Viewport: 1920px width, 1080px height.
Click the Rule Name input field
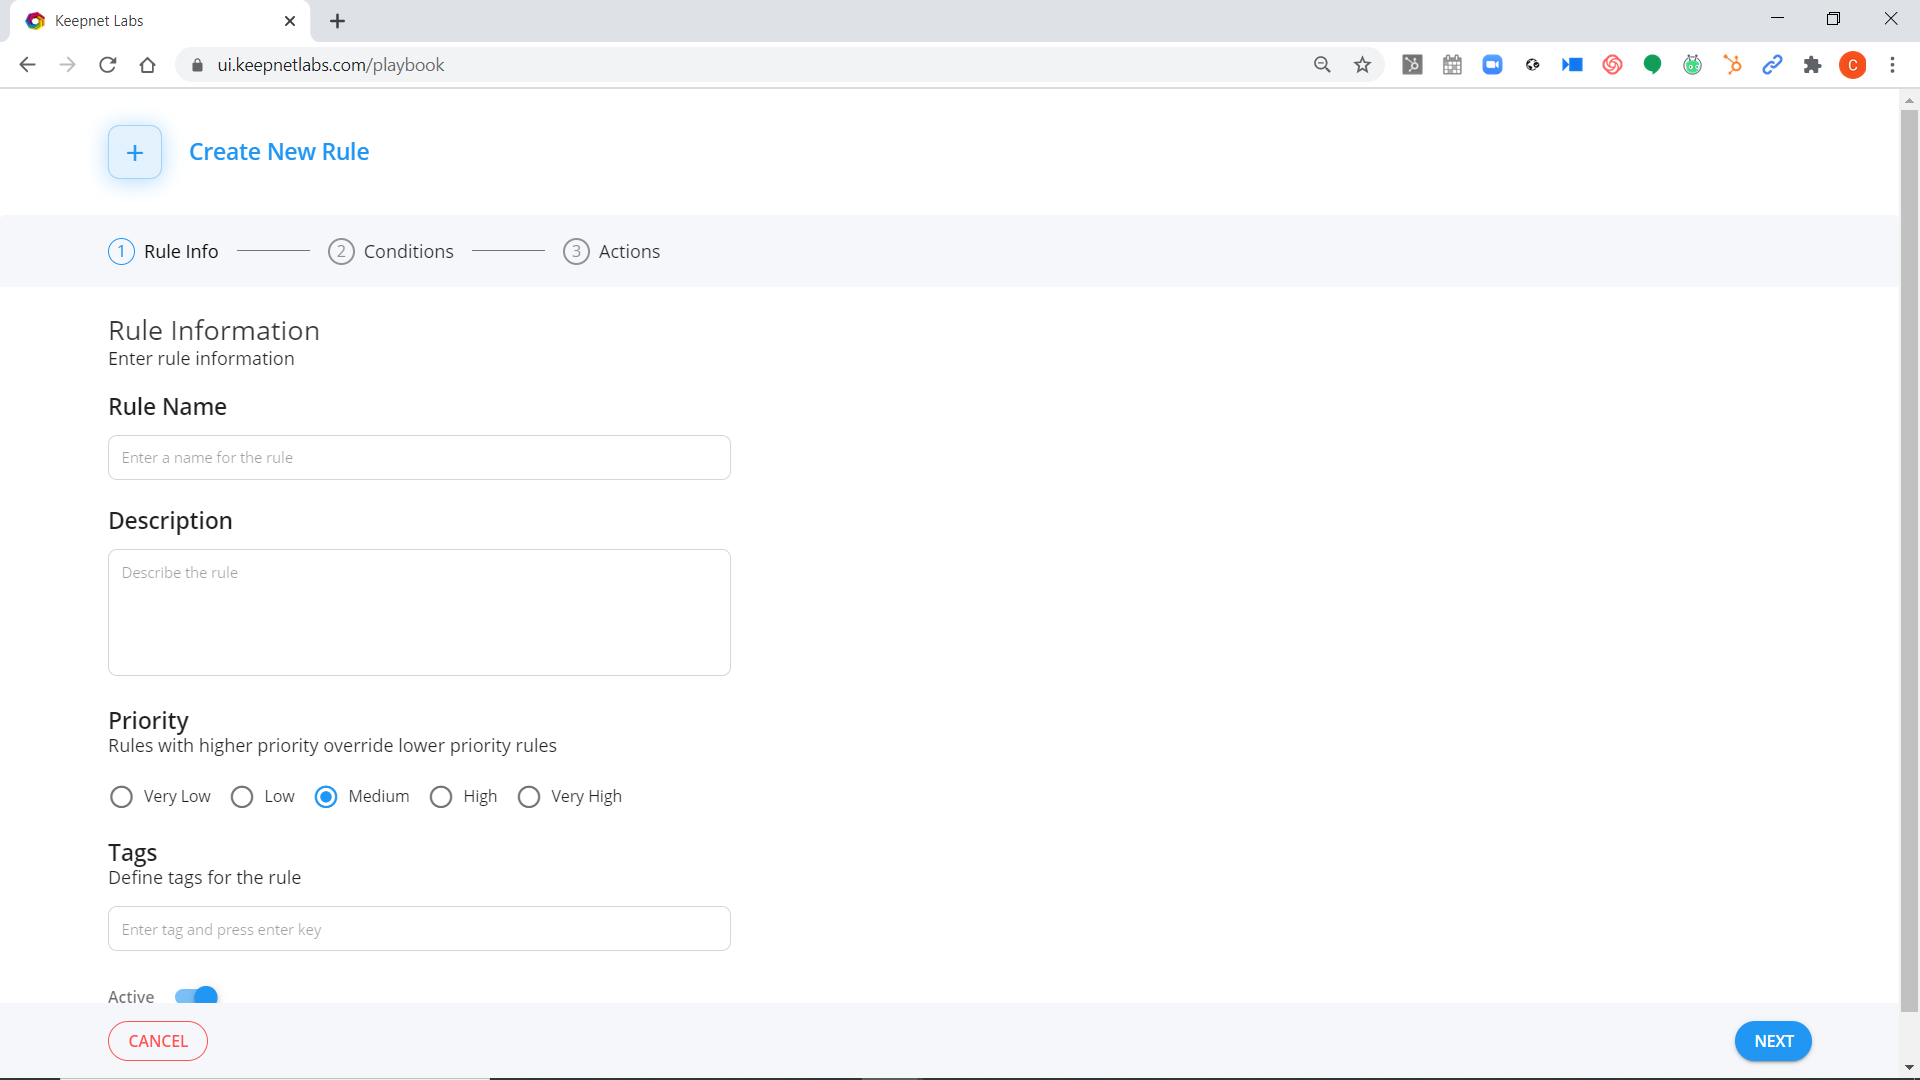click(419, 457)
